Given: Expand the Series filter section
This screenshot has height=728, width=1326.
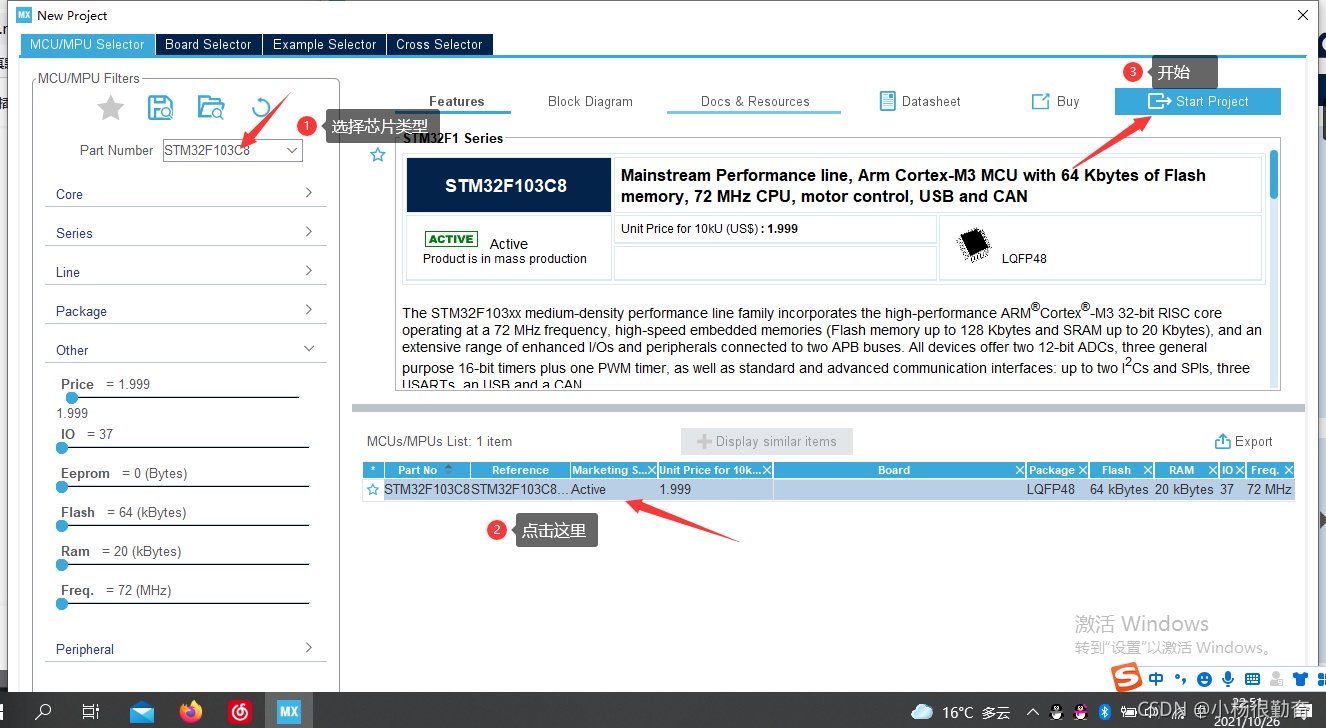Looking at the screenshot, I should [x=186, y=232].
